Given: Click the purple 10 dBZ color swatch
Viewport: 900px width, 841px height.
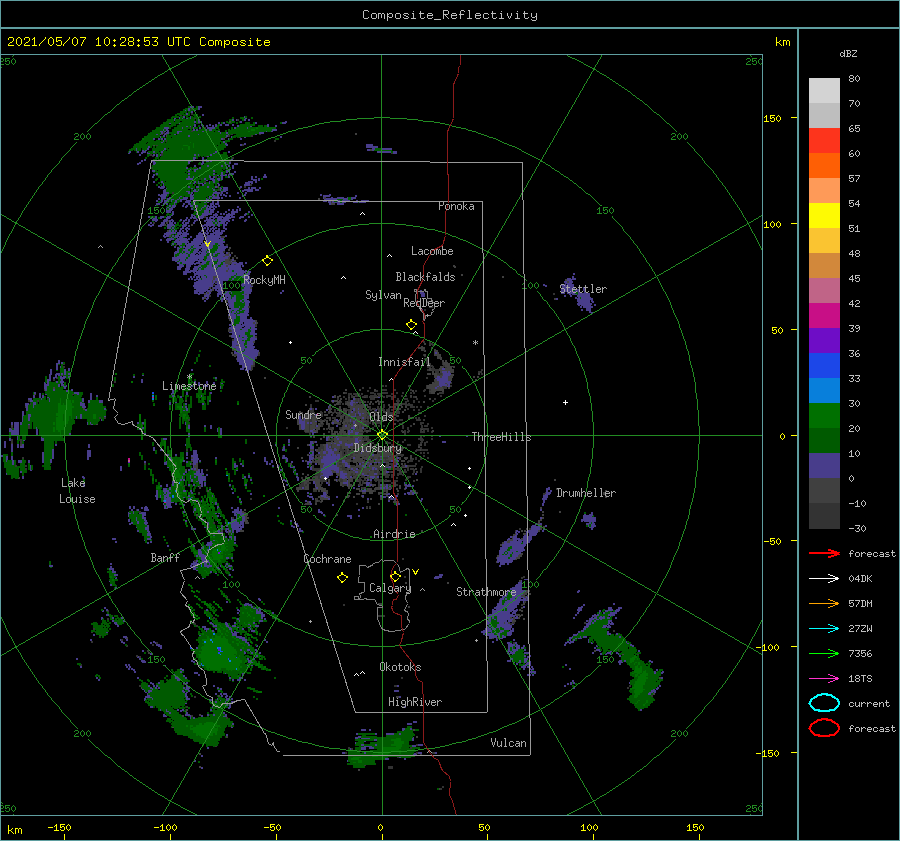Looking at the screenshot, I should point(824,465).
